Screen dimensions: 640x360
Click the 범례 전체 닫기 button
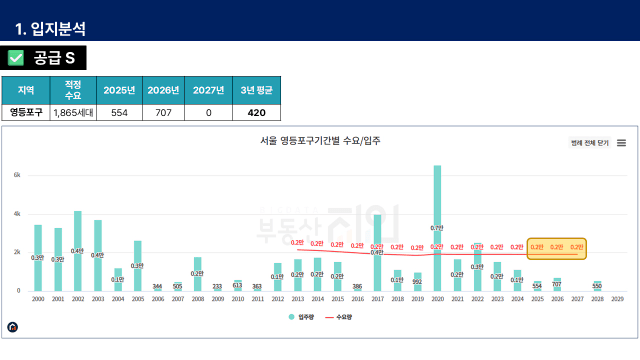[x=590, y=143]
